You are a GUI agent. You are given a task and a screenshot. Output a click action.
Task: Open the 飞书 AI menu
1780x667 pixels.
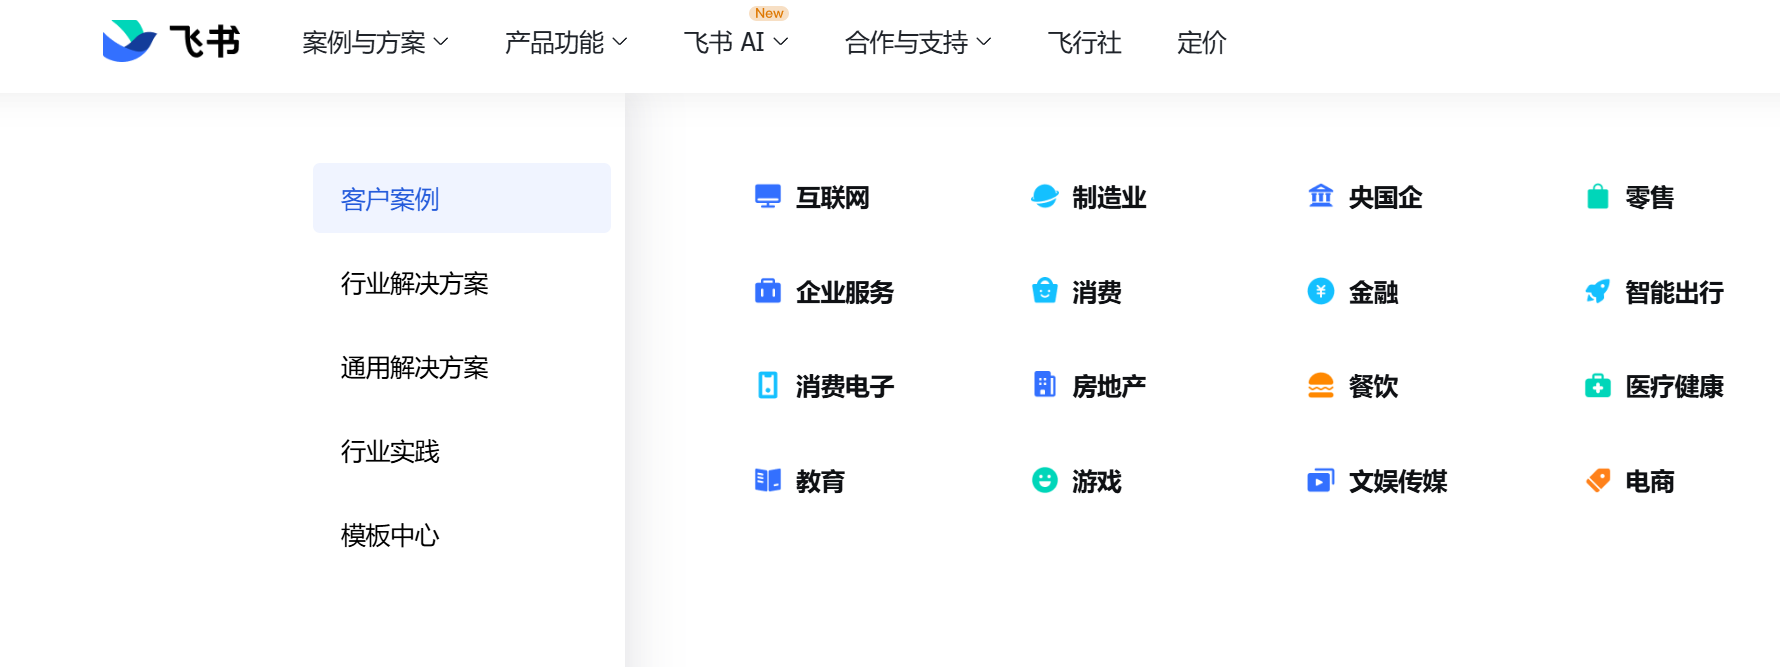[x=736, y=42]
